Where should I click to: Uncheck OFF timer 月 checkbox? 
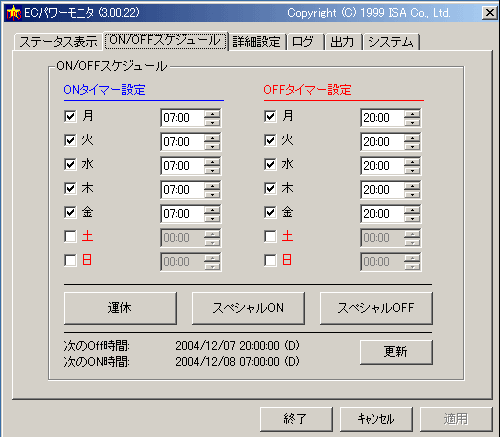click(270, 116)
